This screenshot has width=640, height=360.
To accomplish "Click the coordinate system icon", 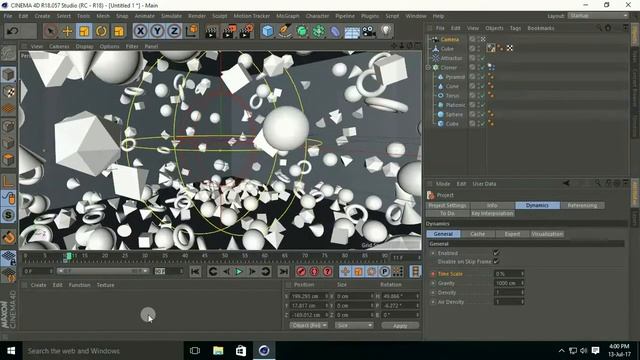I will [191, 31].
